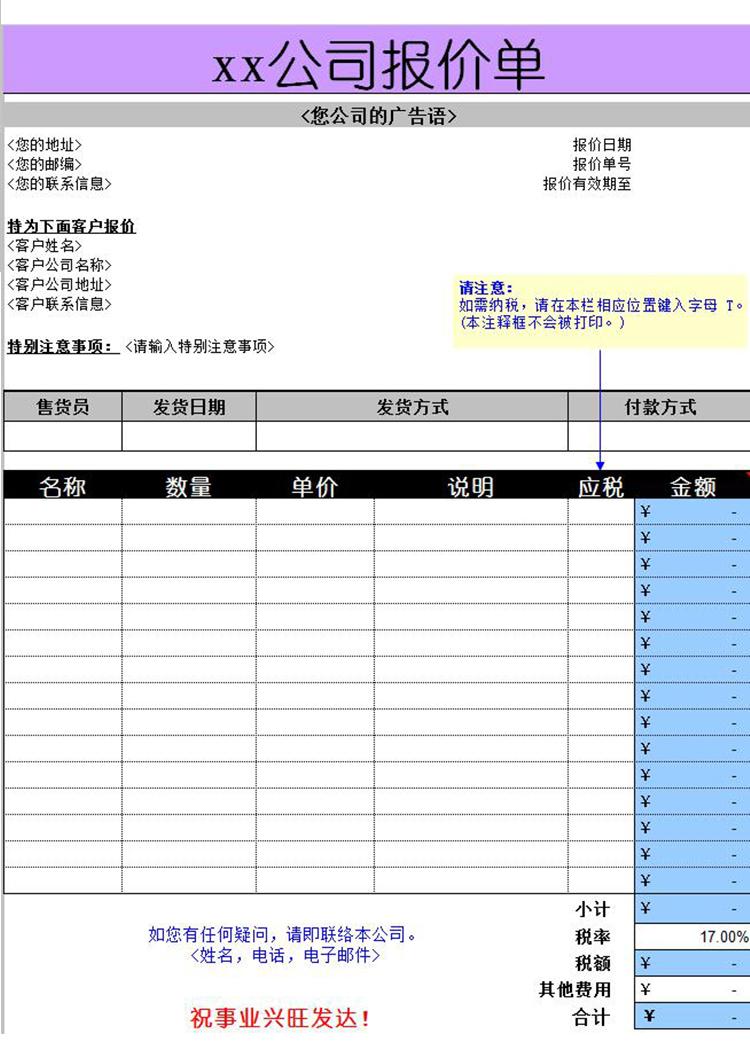Select the 17.00% tax rate cell
This screenshot has width=750, height=1058.
692,937
